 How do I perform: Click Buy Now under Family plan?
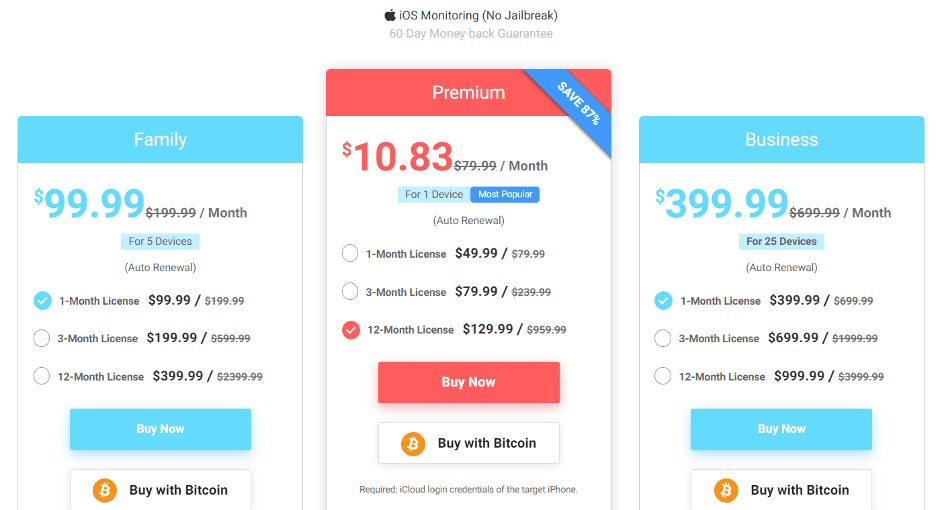click(160, 429)
